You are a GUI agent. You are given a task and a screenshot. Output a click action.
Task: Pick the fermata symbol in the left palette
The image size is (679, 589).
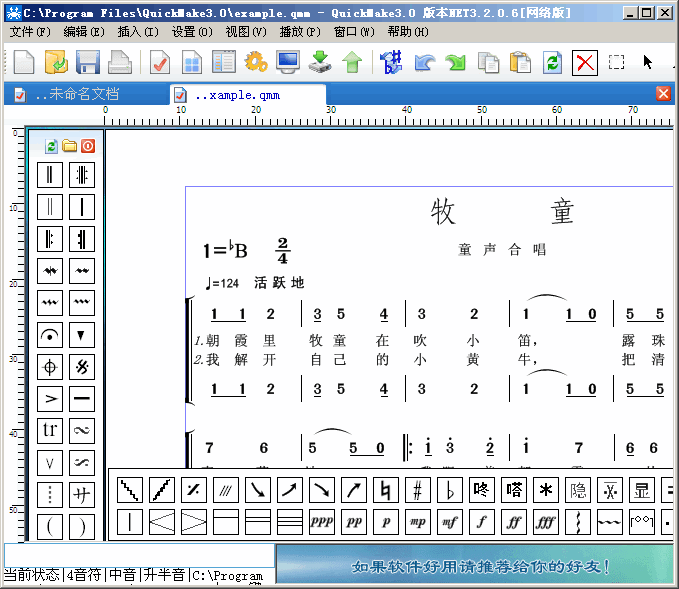click(50, 334)
